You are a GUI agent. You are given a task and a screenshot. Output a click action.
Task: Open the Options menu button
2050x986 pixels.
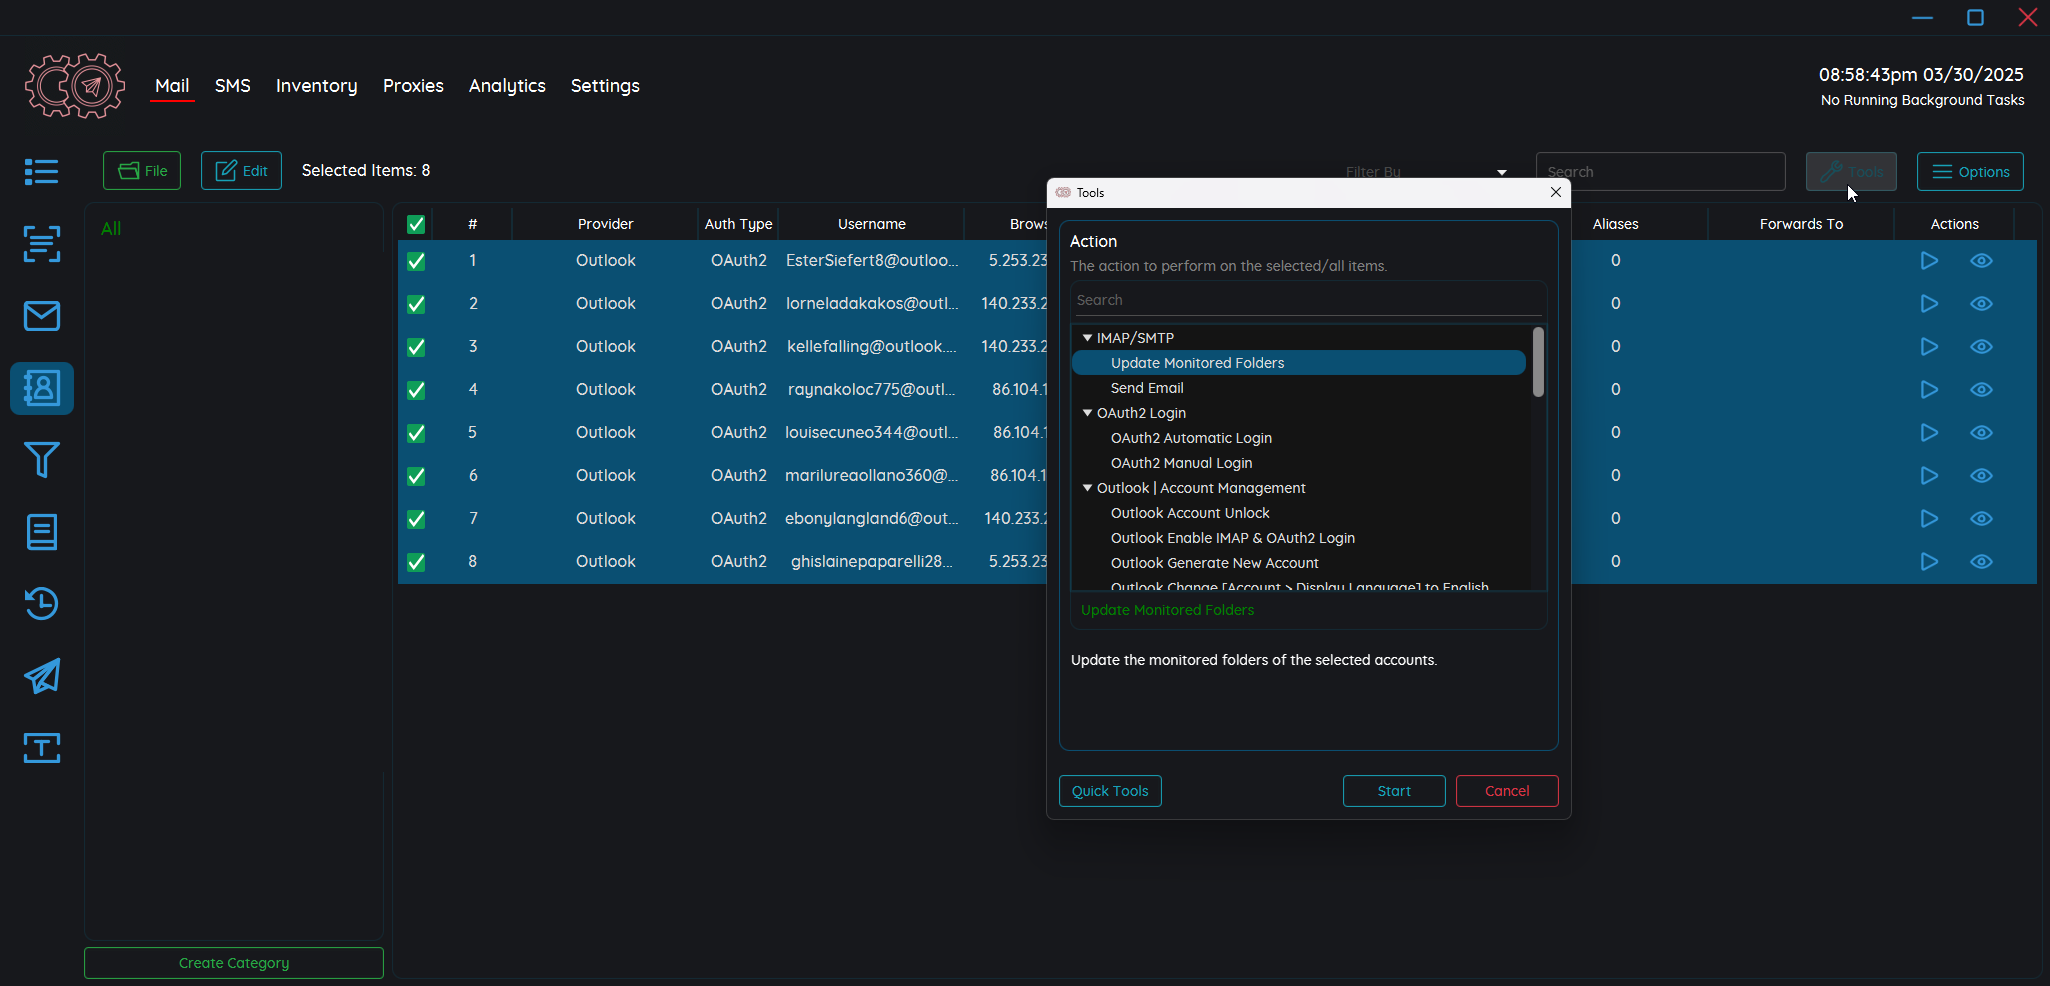point(1970,171)
